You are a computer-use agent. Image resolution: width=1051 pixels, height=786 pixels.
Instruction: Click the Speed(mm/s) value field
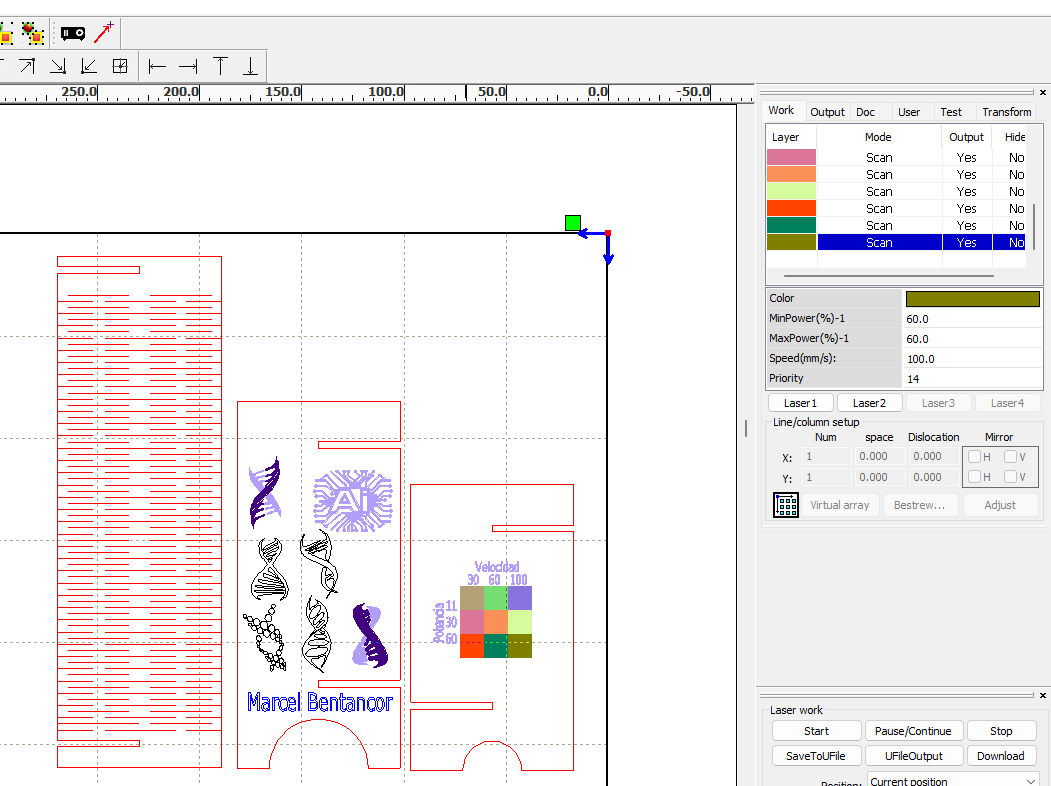pyautogui.click(x=970, y=358)
